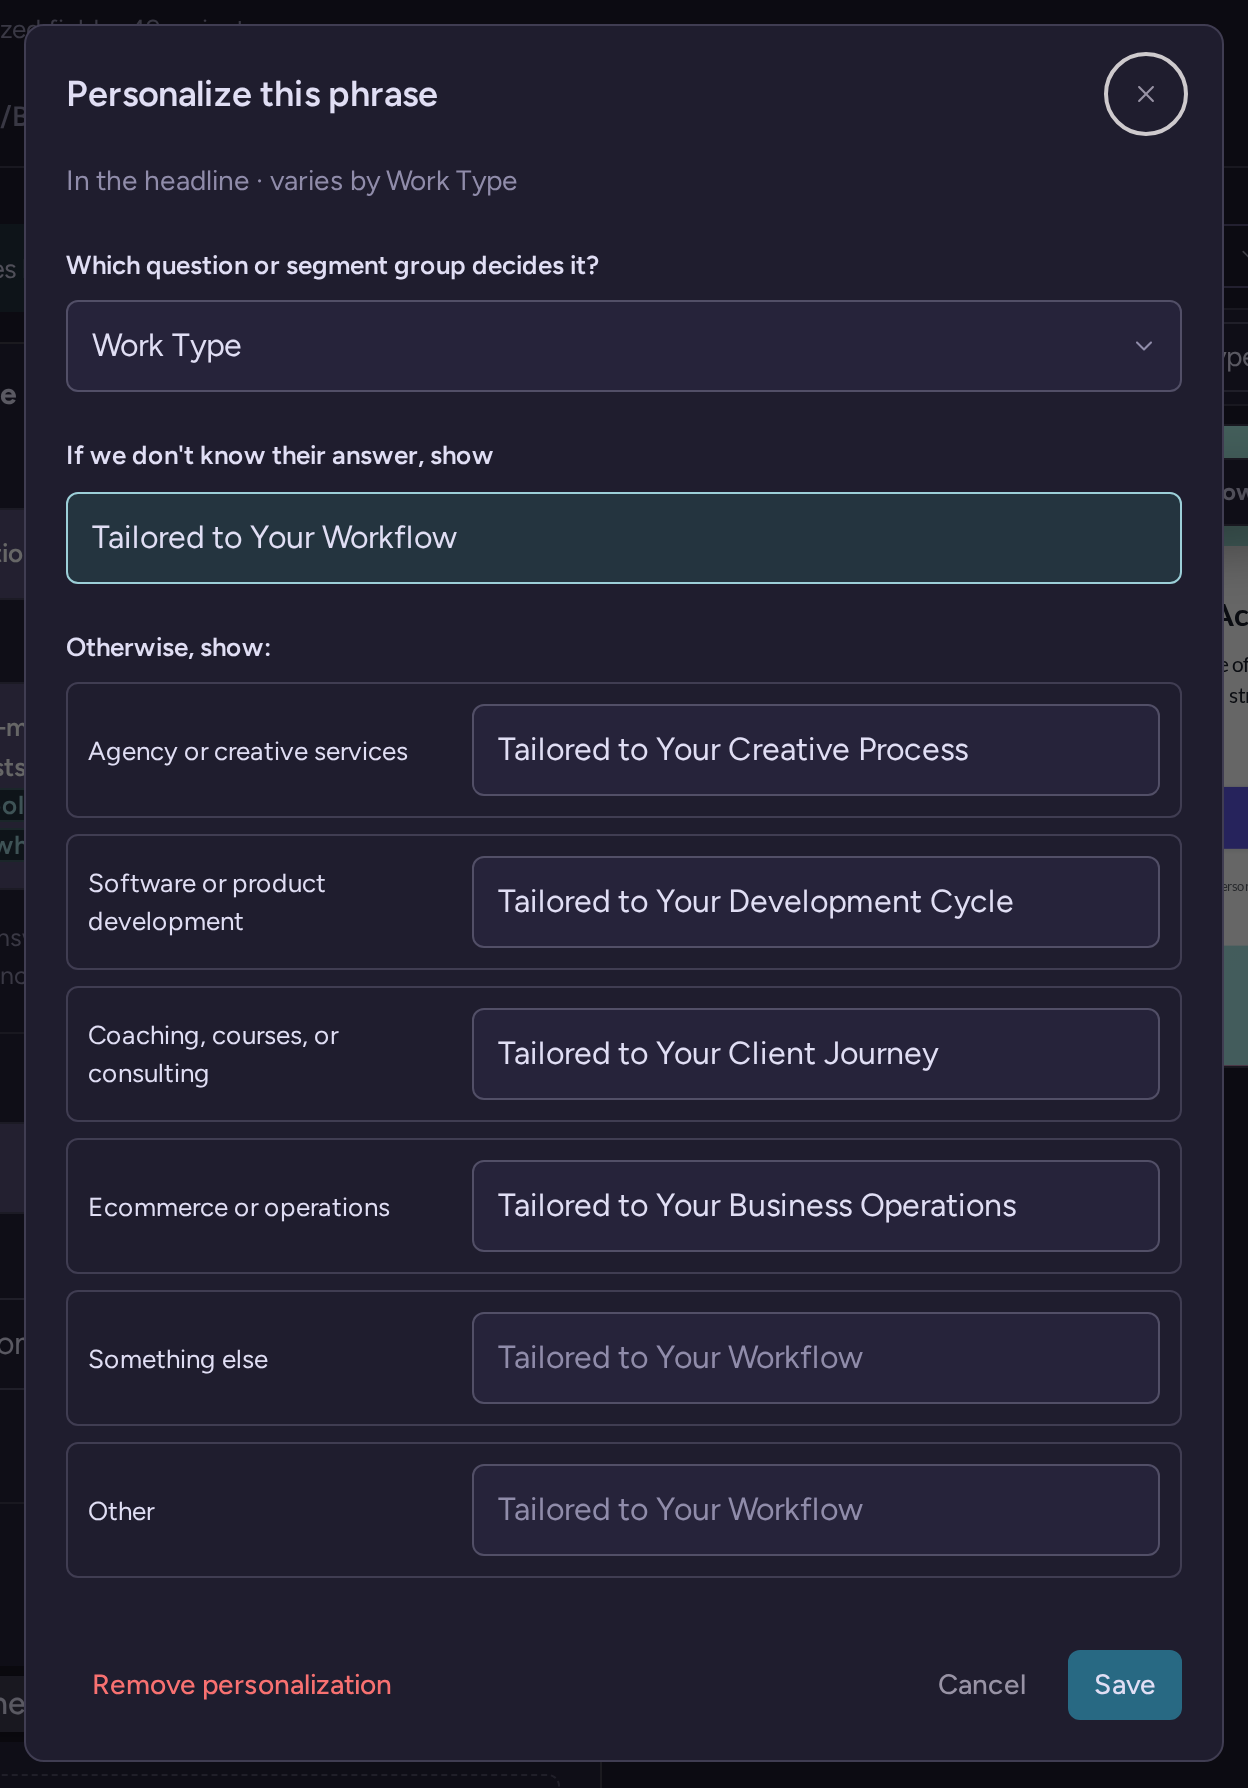This screenshot has width=1248, height=1788.
Task: Edit the Coaching, courses, or consulting phrase field
Action: (x=815, y=1054)
